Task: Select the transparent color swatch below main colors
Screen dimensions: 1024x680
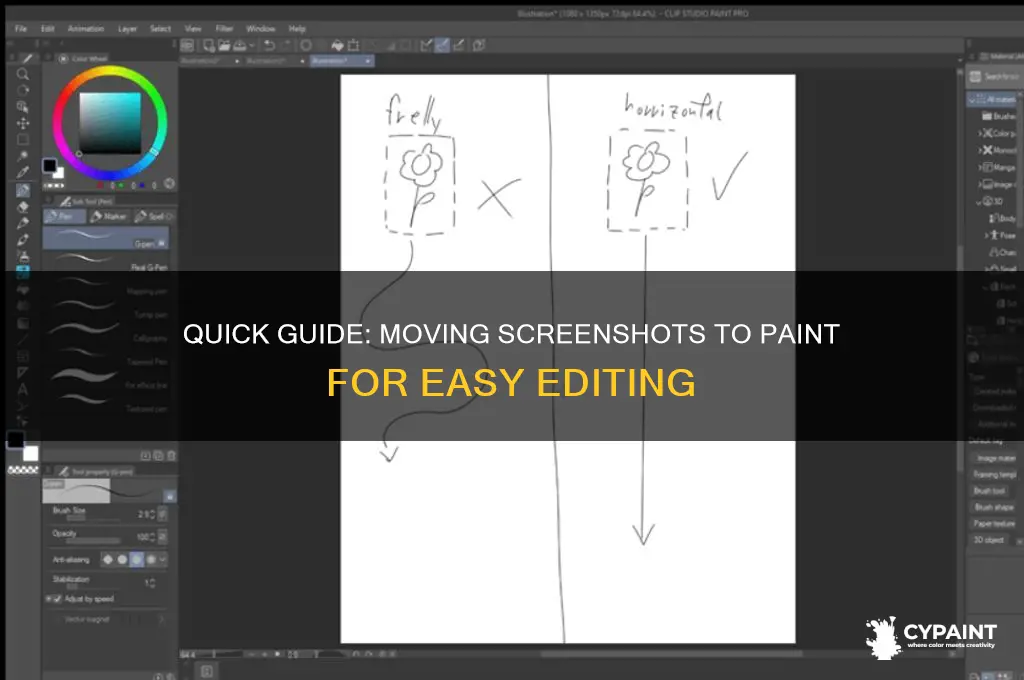Action: coord(23,470)
